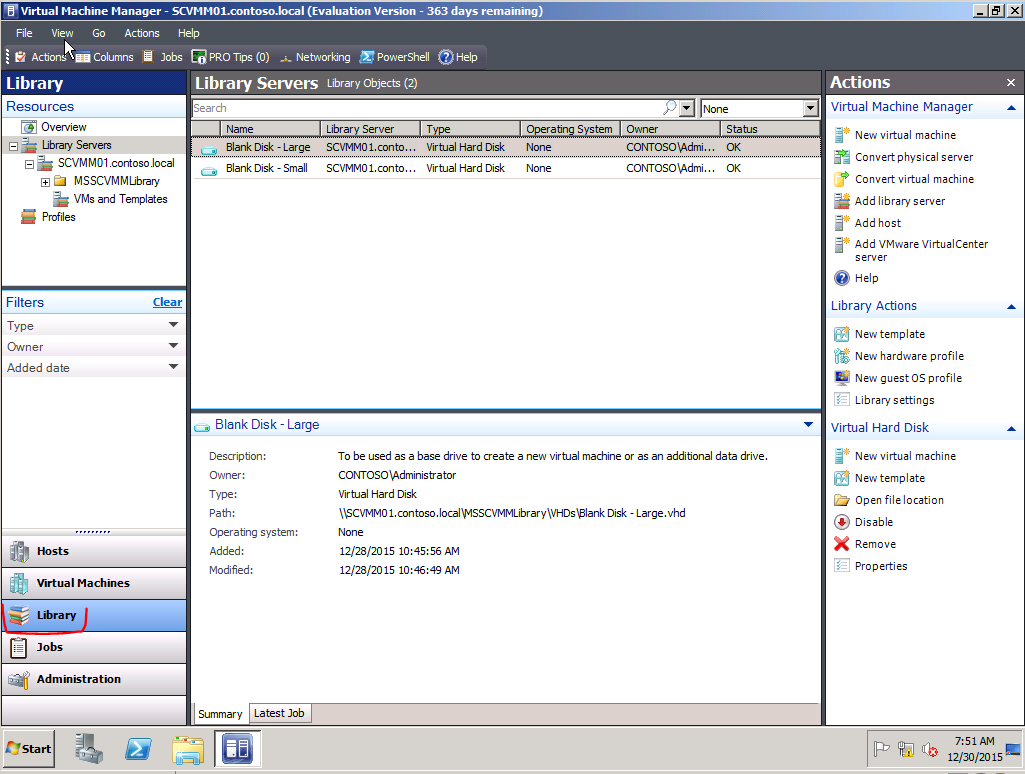Switch to the Summary tab
The width and height of the screenshot is (1025, 774).
[220, 714]
